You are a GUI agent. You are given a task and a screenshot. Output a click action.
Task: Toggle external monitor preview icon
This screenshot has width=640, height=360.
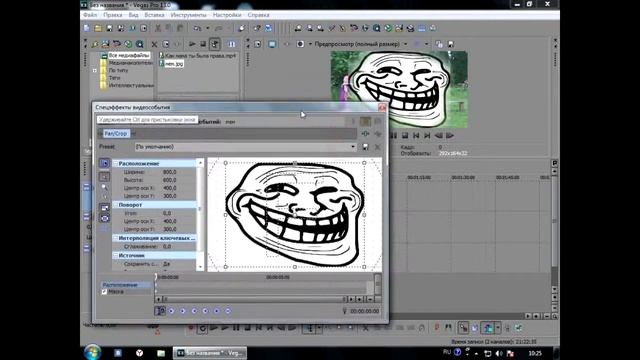(272, 44)
